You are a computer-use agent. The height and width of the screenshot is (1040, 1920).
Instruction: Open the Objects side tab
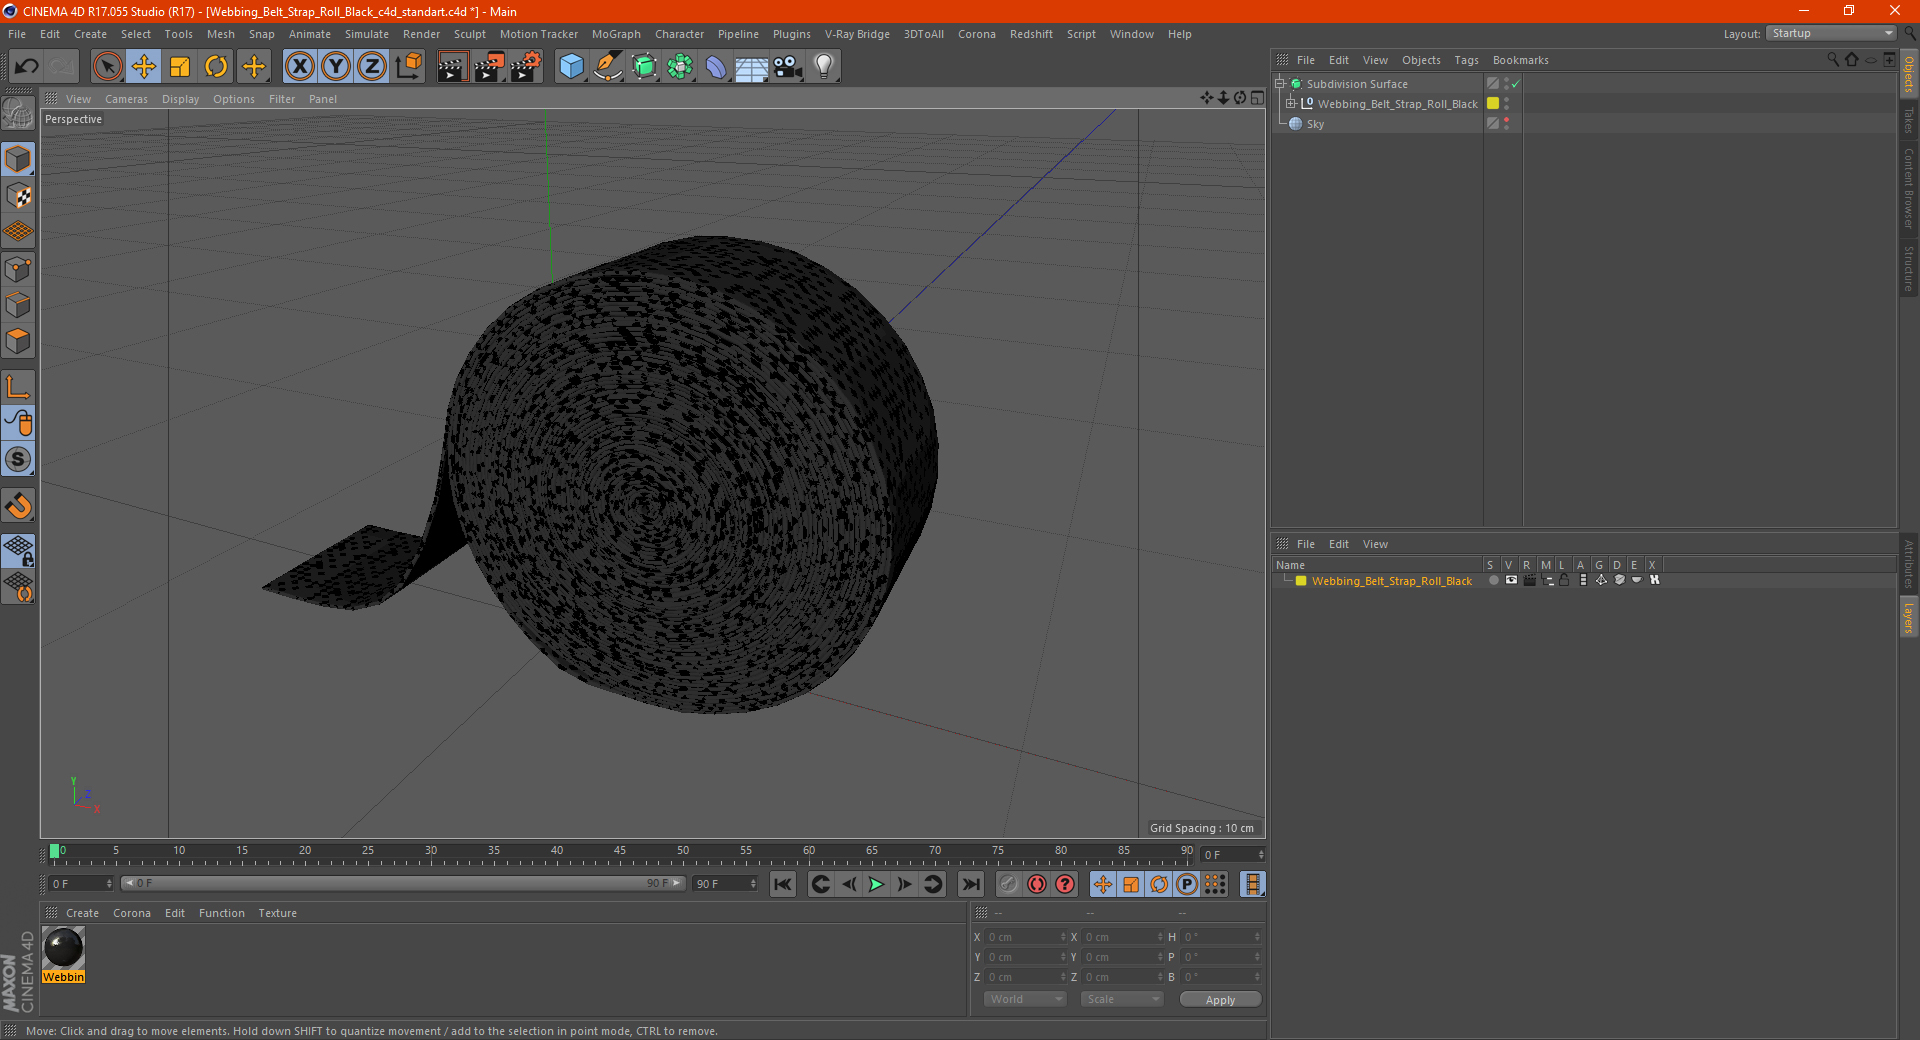(1909, 74)
